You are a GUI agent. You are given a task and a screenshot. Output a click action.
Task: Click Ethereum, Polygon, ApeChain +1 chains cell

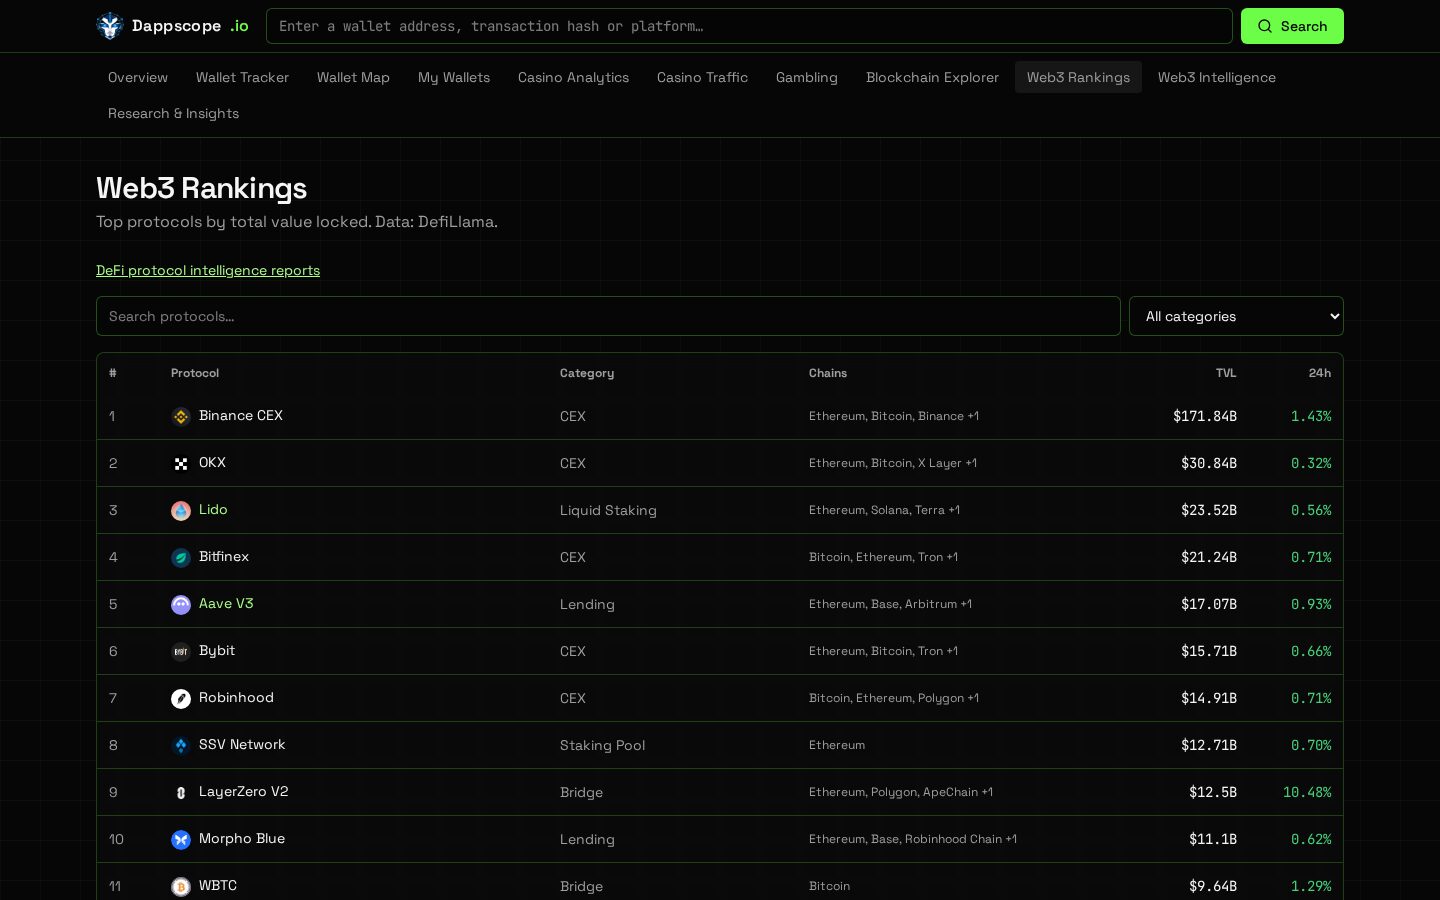(901, 792)
